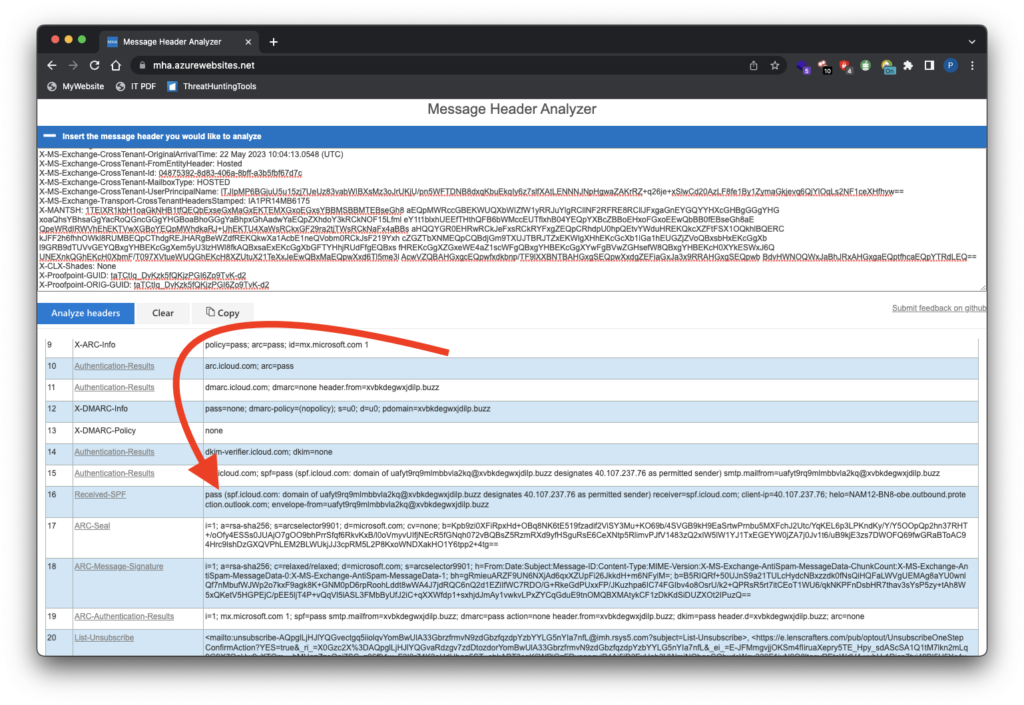Click the Clear button
1024x705 pixels.
(x=163, y=313)
